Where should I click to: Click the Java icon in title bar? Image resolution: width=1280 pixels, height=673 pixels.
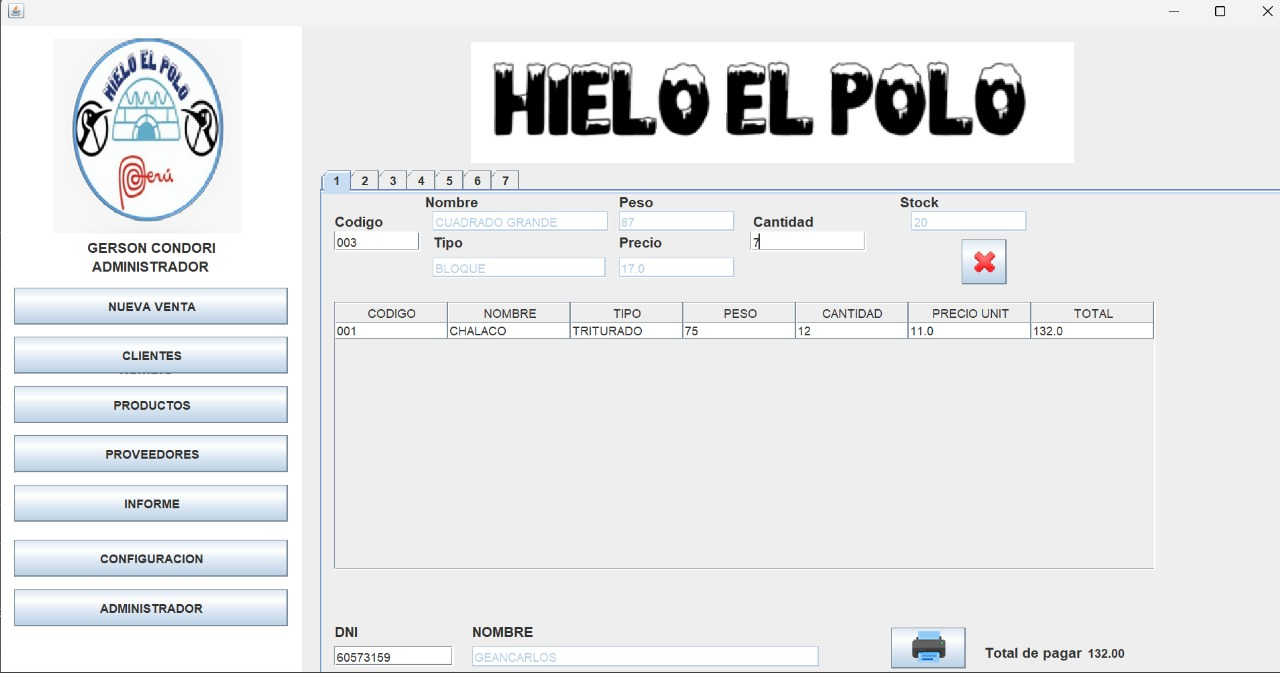coord(15,10)
